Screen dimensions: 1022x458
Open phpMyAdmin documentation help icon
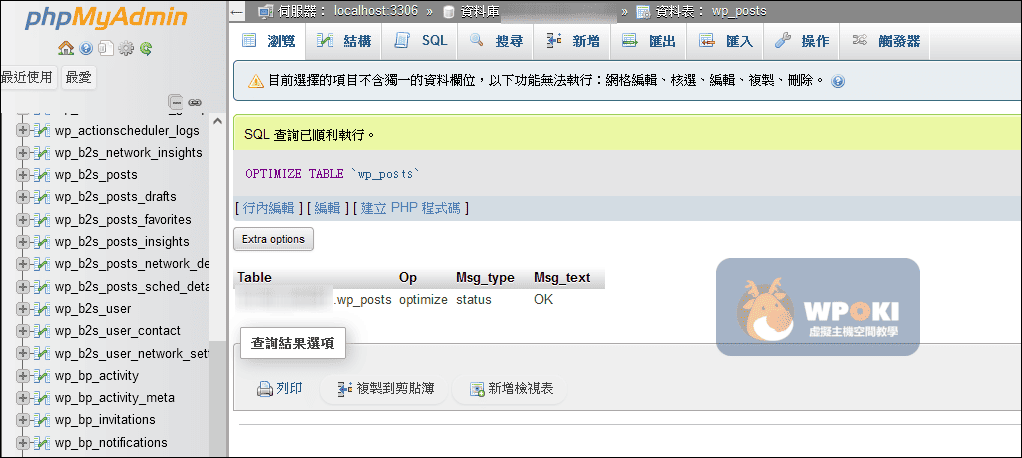point(86,48)
